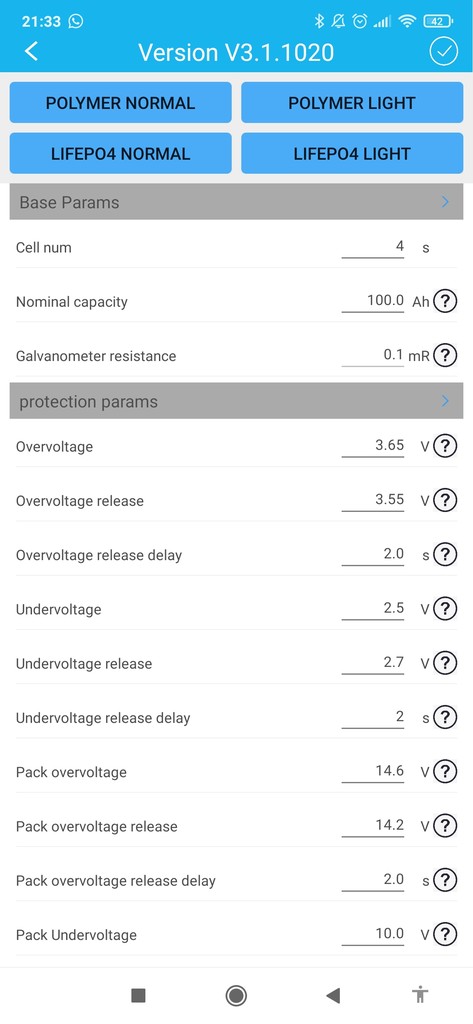This screenshot has height=1024, width=473.
Task: Show help for Overvoltage release delay
Action: (445, 555)
